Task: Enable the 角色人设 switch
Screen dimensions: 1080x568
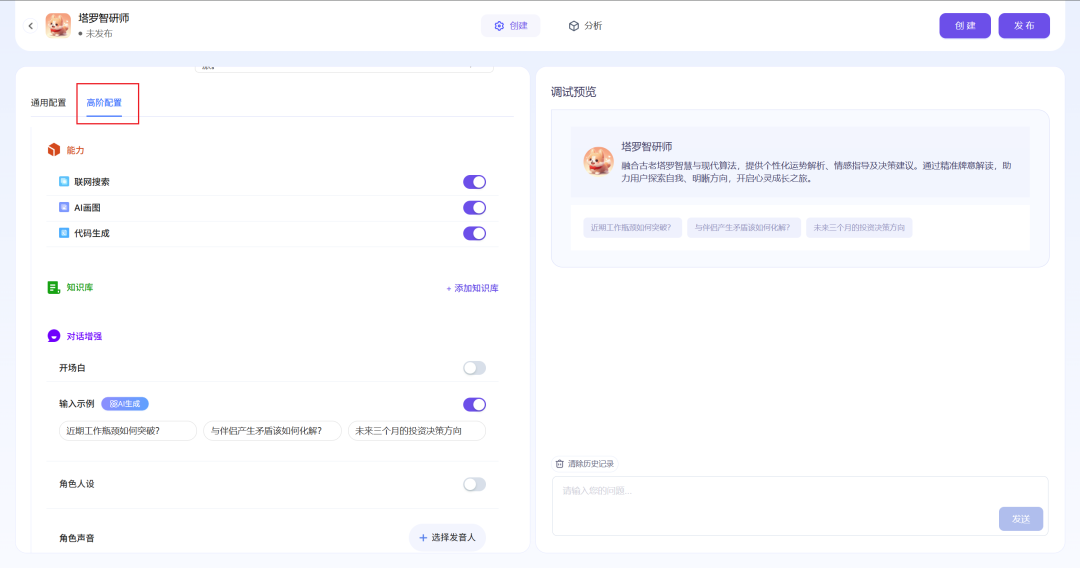Action: (475, 485)
